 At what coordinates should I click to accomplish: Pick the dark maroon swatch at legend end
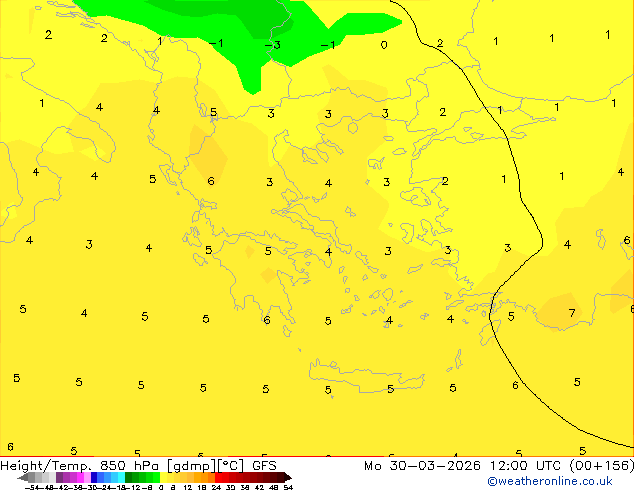[280, 477]
